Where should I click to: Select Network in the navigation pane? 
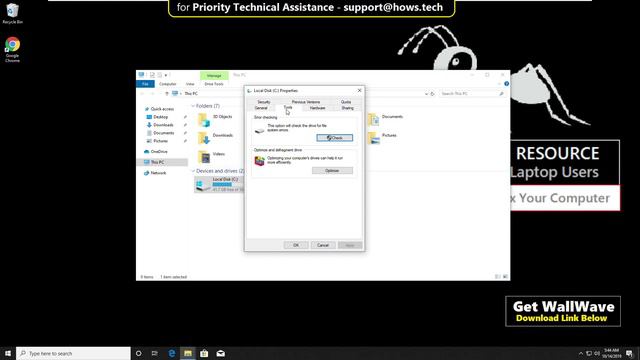158,173
